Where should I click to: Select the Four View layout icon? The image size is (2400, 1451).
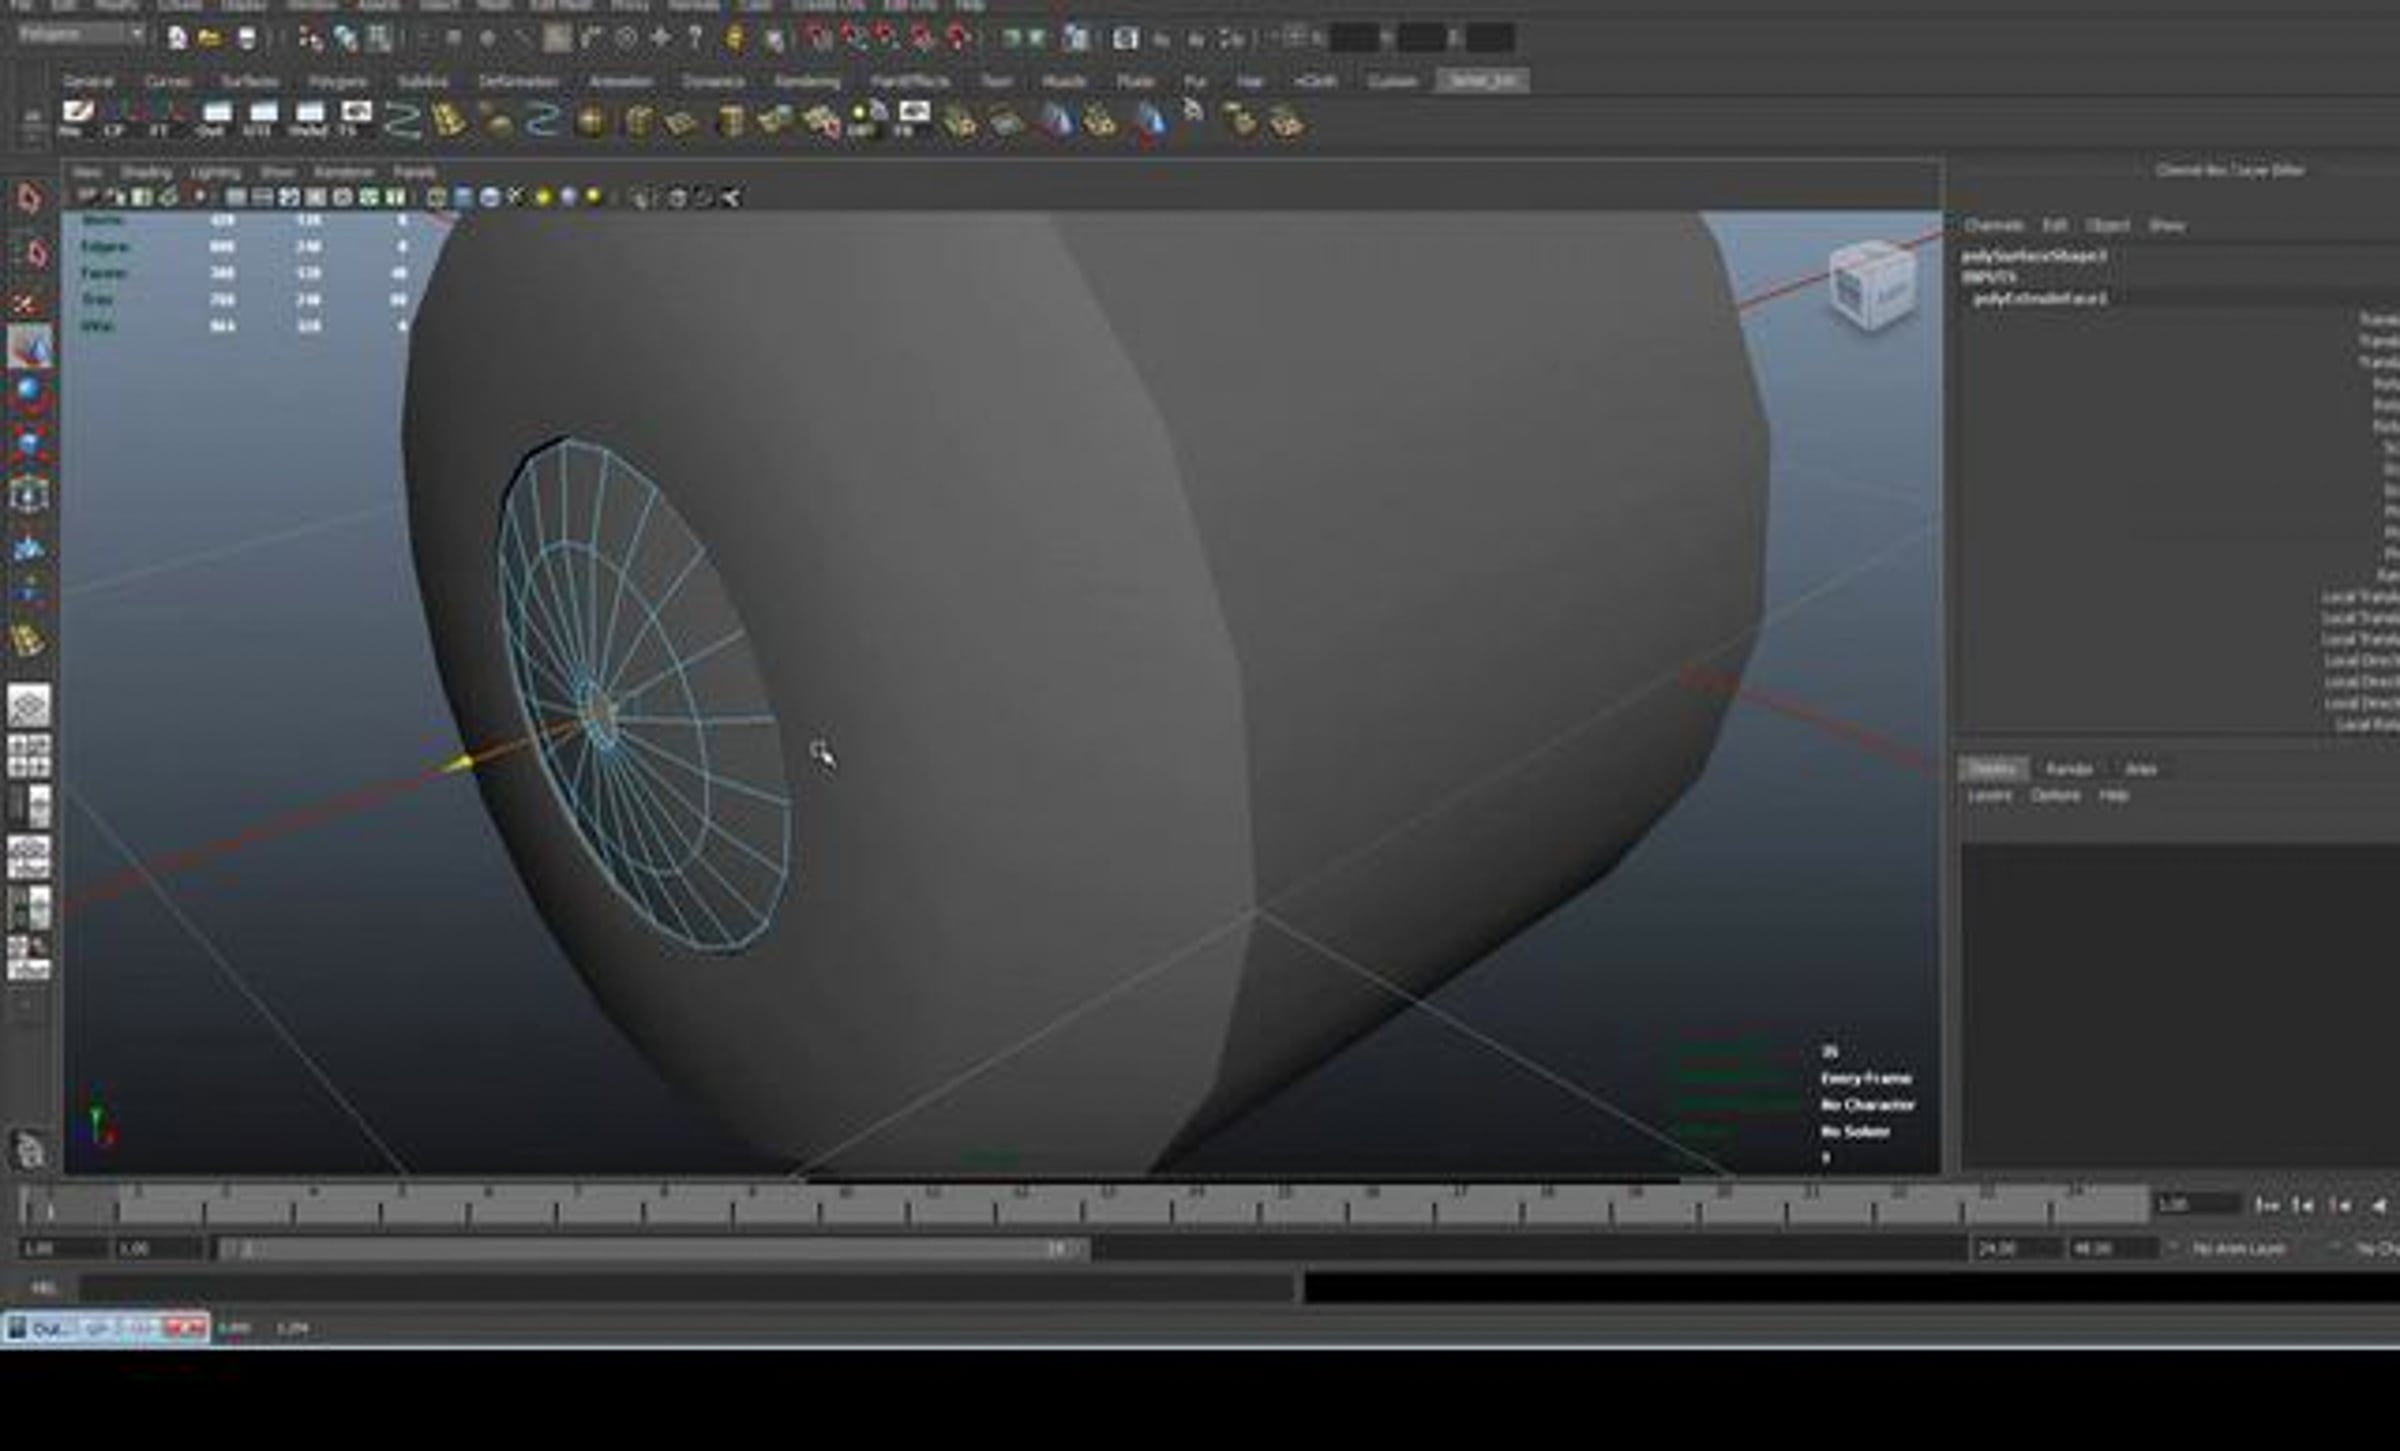[29, 757]
